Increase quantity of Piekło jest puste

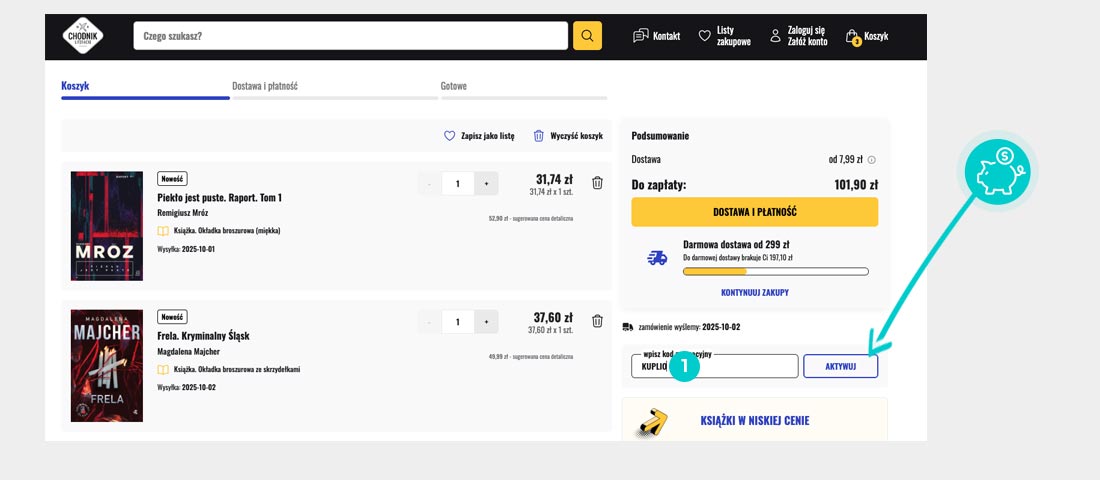click(x=486, y=184)
